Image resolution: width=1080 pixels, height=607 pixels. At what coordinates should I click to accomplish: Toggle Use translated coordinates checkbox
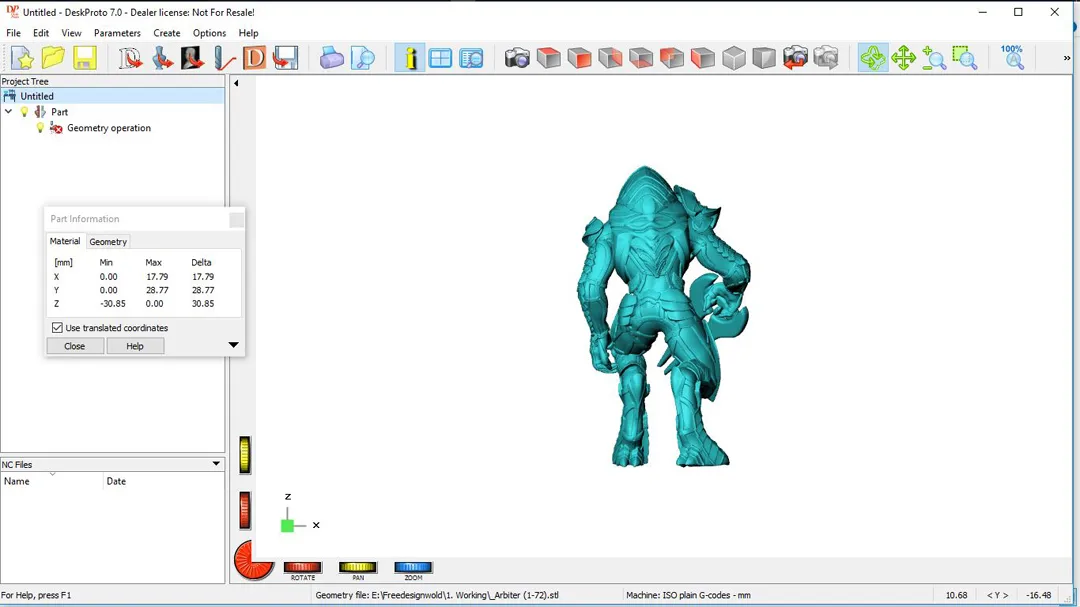pyautogui.click(x=57, y=327)
